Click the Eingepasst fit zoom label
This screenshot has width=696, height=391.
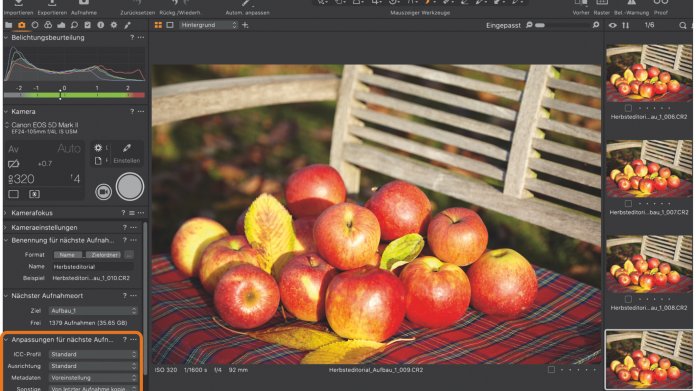point(503,26)
